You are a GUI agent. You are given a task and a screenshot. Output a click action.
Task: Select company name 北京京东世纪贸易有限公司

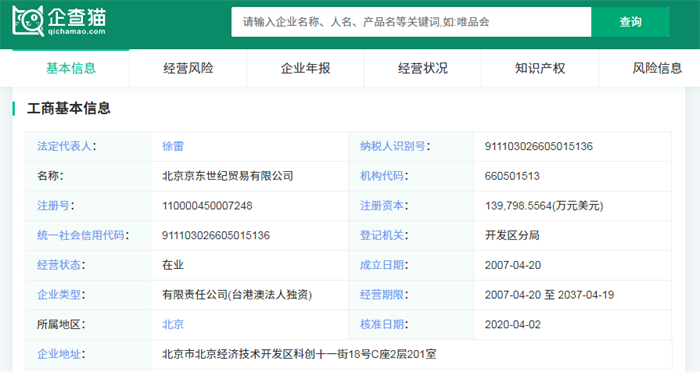pos(228,176)
